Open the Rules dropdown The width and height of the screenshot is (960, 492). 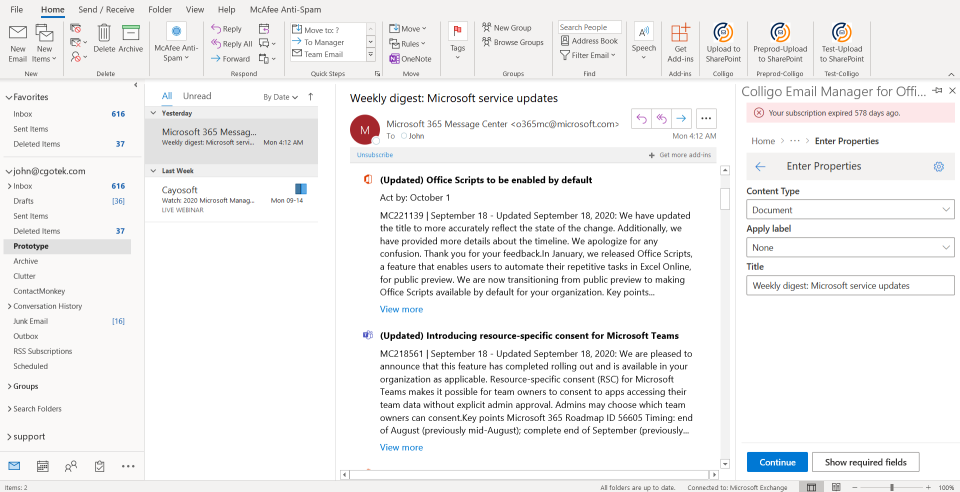(408, 43)
